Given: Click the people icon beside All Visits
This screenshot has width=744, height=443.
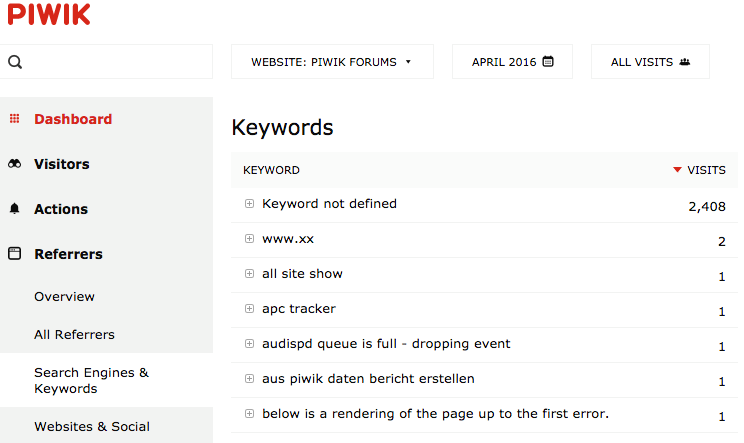Looking at the screenshot, I should (685, 62).
